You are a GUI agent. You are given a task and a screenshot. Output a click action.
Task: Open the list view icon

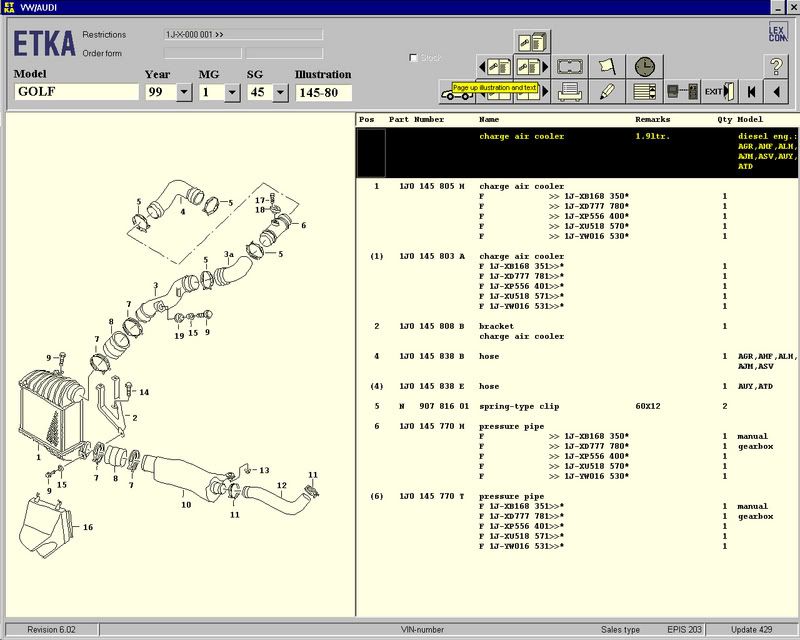pos(644,92)
